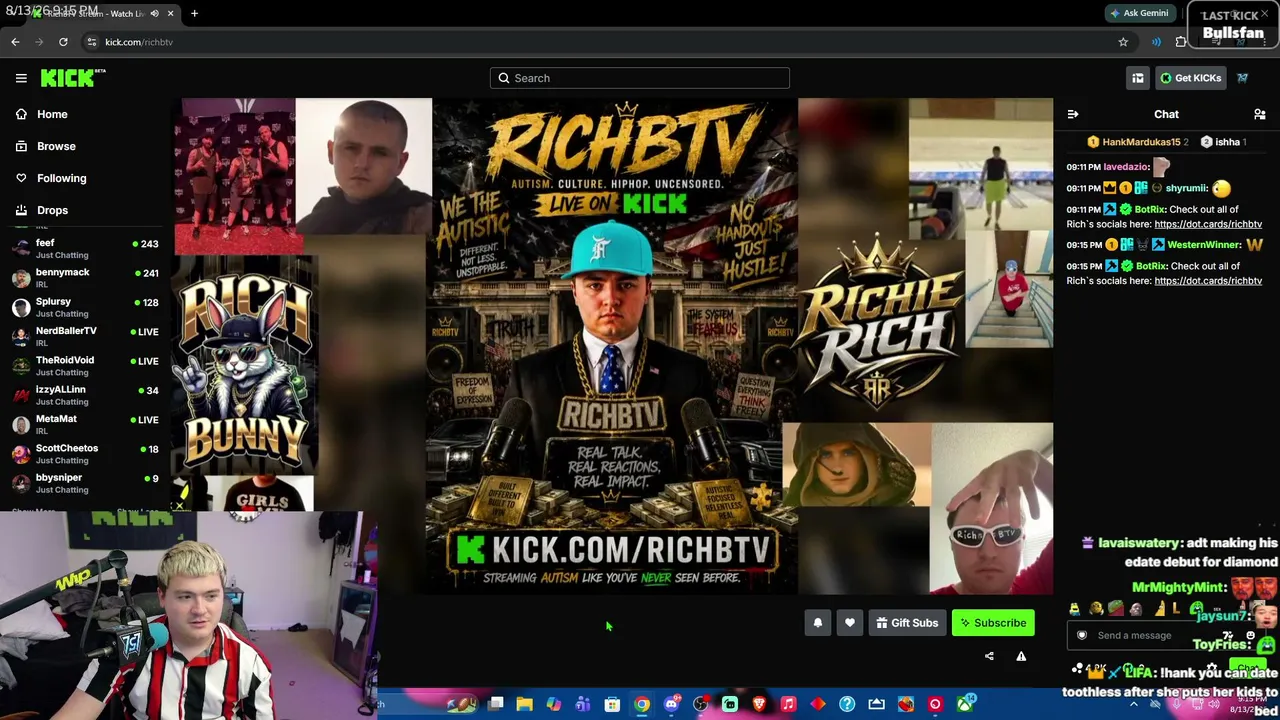Click the browser back arrow
1280x720 pixels.
[x=15, y=42]
